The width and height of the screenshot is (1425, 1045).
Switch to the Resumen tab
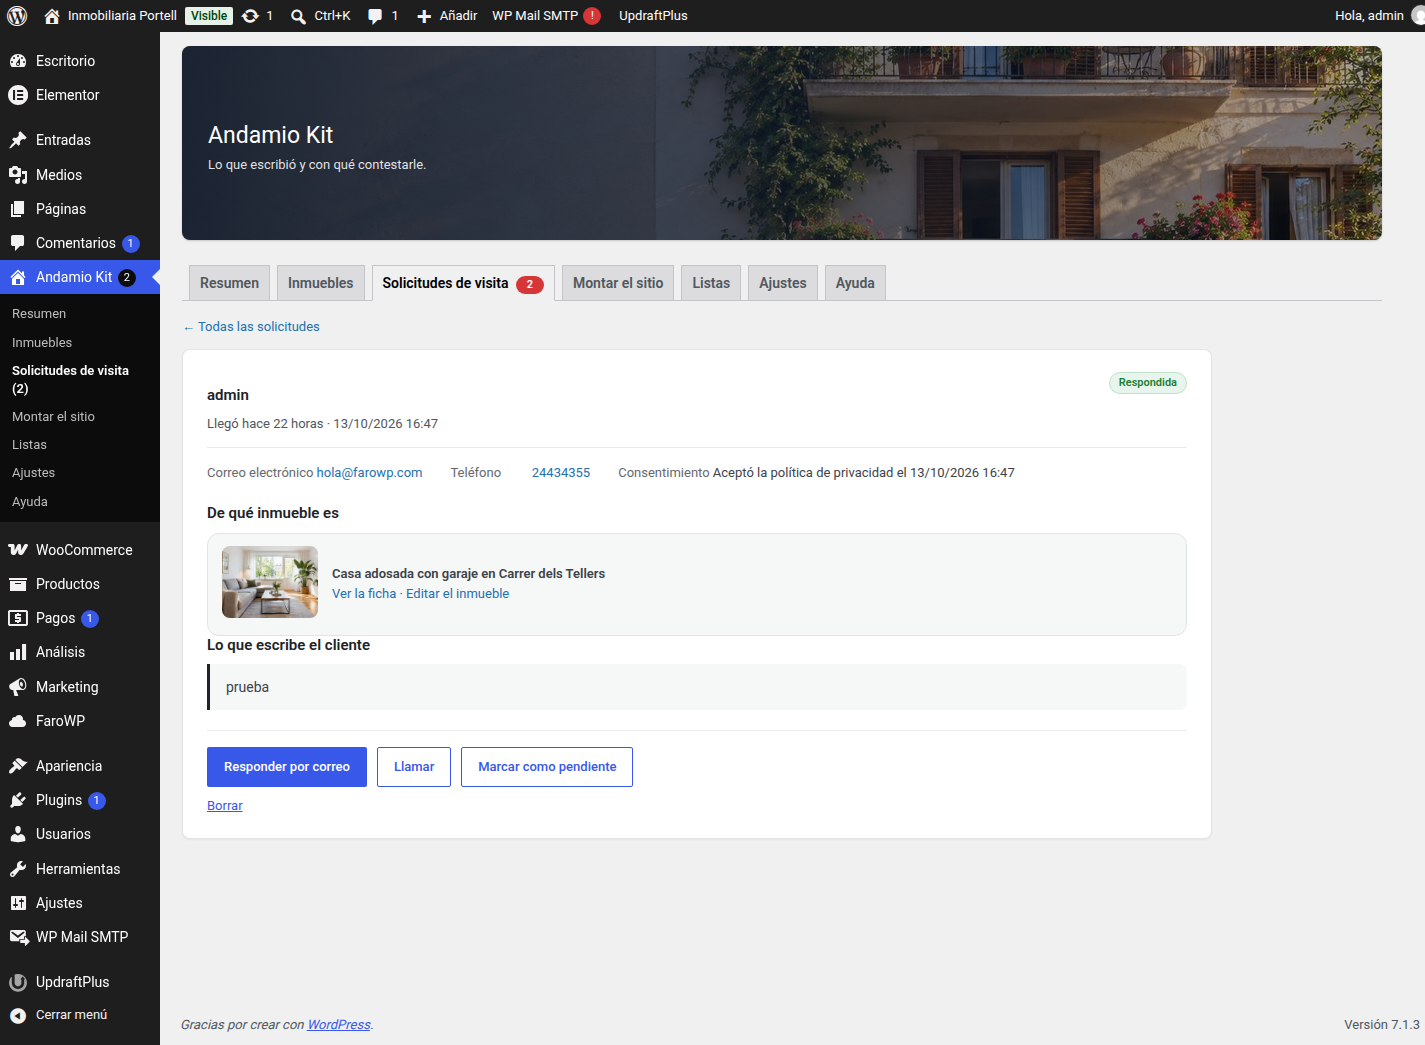[x=229, y=283]
